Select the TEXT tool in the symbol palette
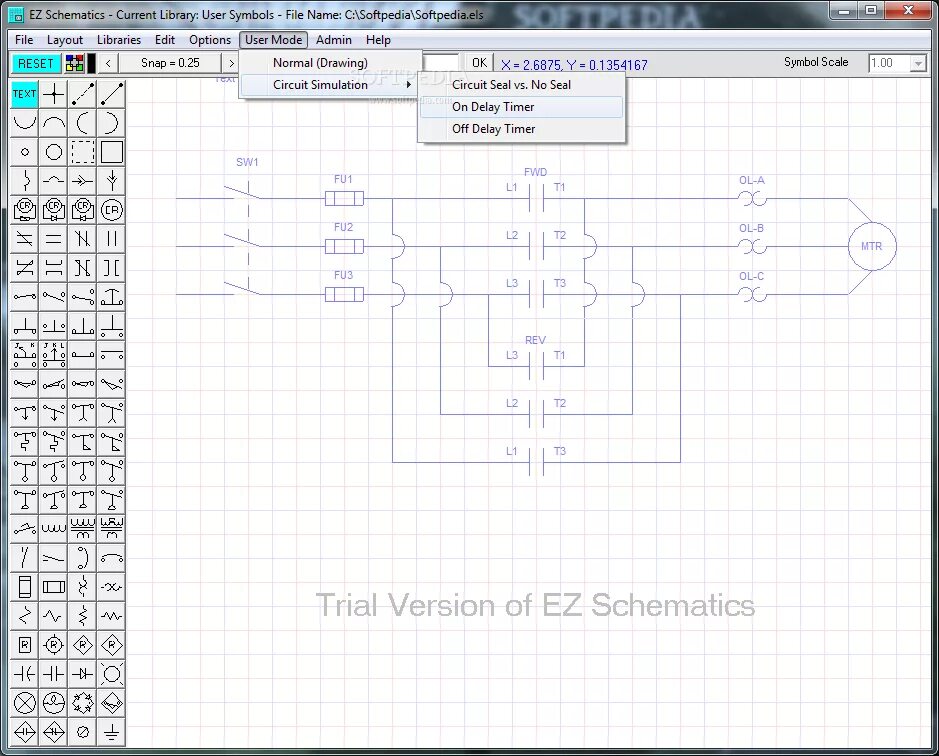The width and height of the screenshot is (939, 756). pyautogui.click(x=24, y=94)
